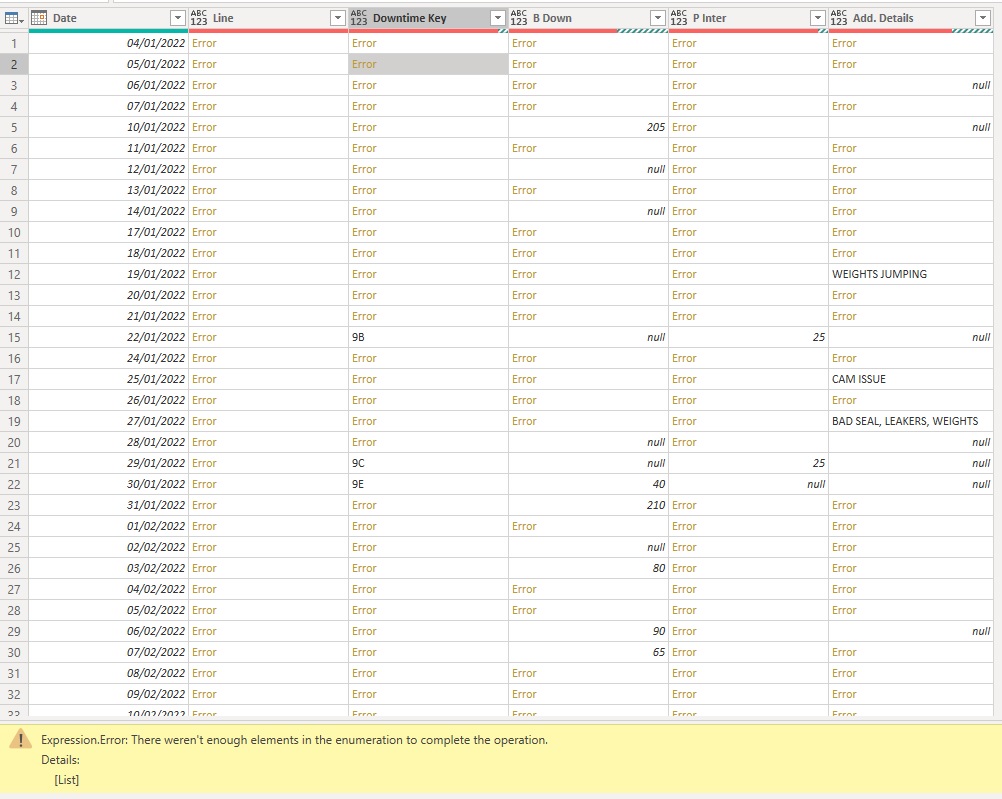The height and width of the screenshot is (799, 1002).
Task: Click the BAD SEAL, LEAKERS, WEIGHTS cell
Action: 911,421
